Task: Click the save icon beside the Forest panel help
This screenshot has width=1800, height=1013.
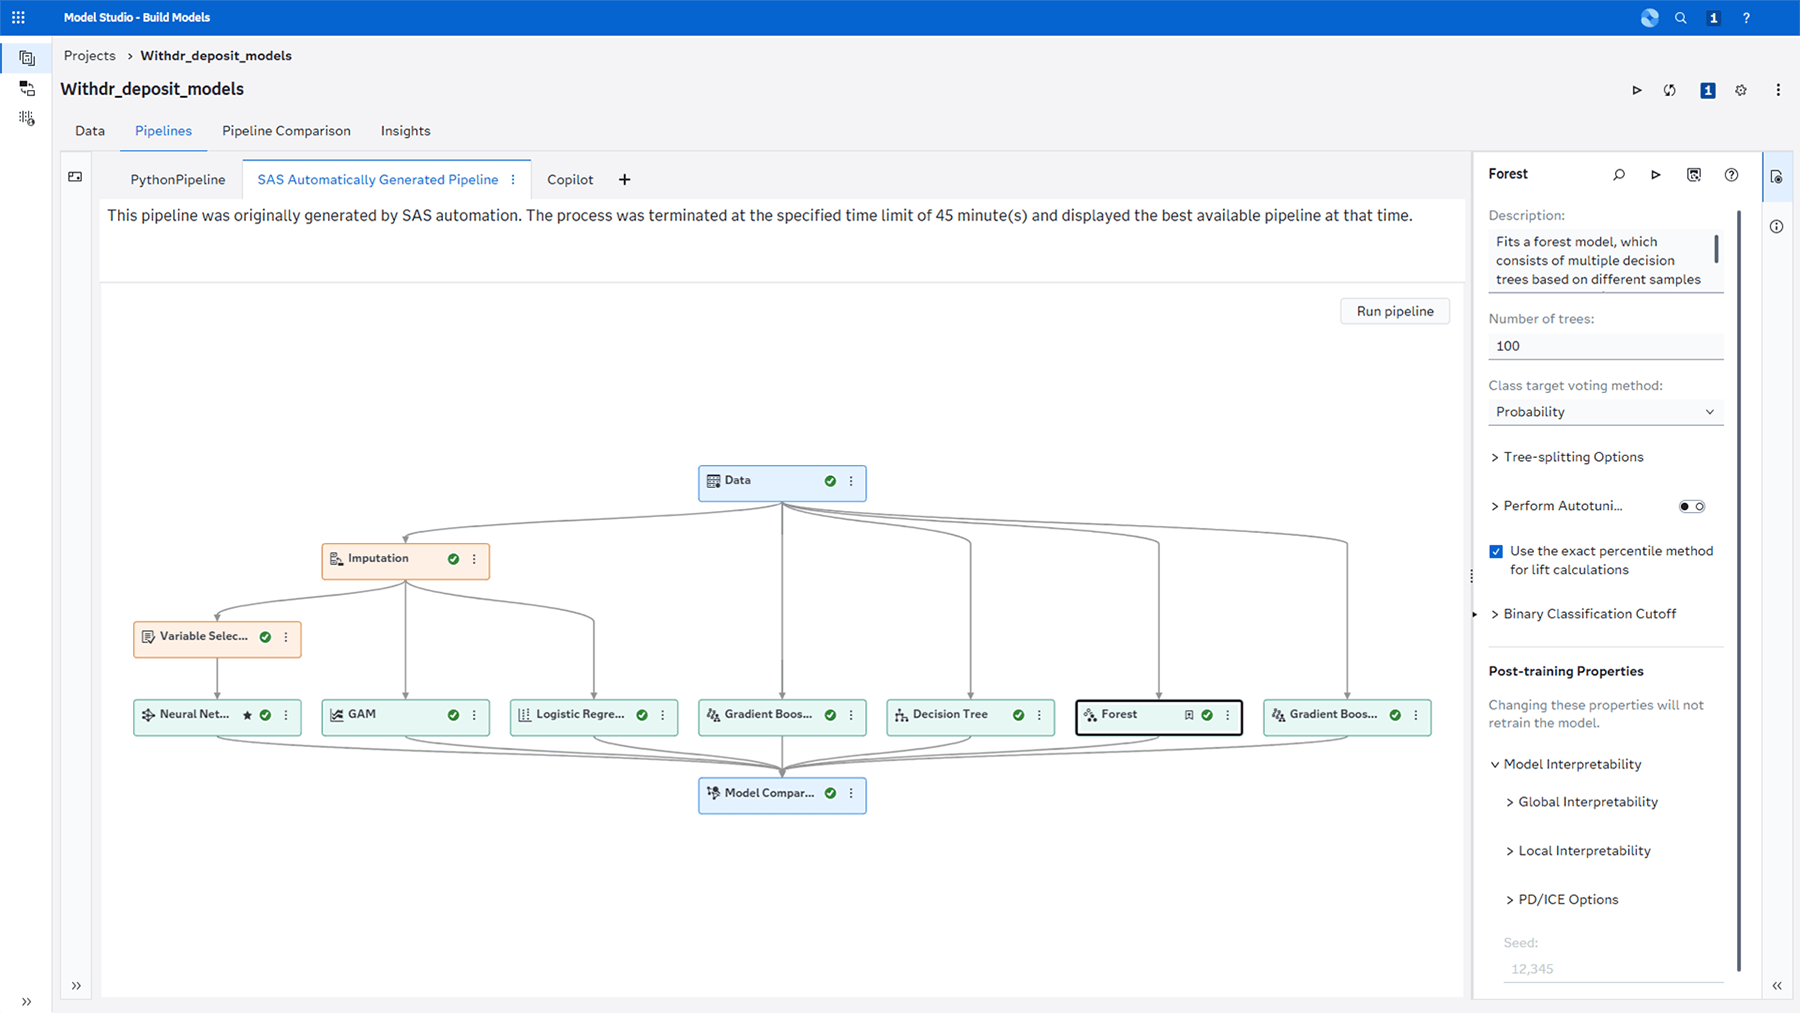Action: point(1693,174)
